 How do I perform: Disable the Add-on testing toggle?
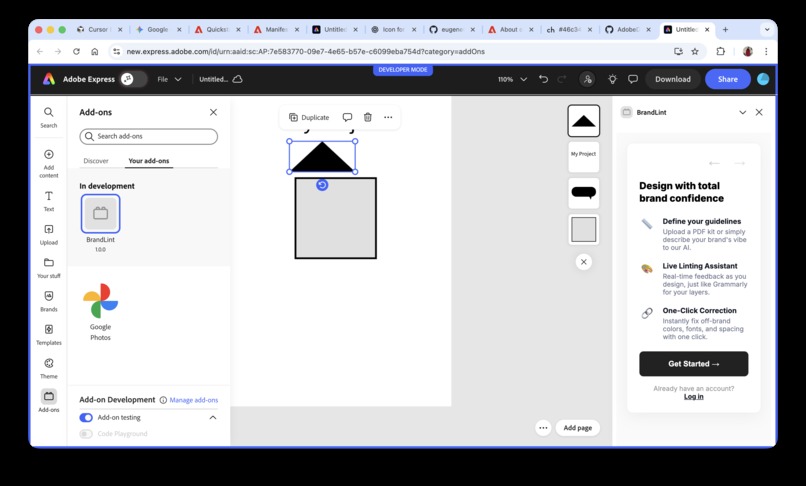tap(86, 418)
